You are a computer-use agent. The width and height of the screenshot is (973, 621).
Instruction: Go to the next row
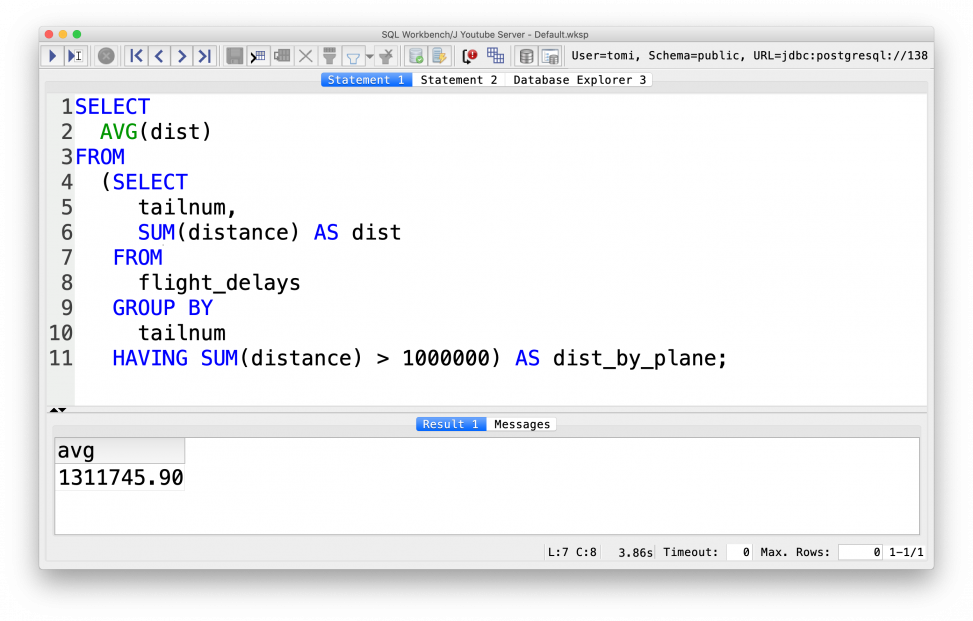[x=182, y=55]
